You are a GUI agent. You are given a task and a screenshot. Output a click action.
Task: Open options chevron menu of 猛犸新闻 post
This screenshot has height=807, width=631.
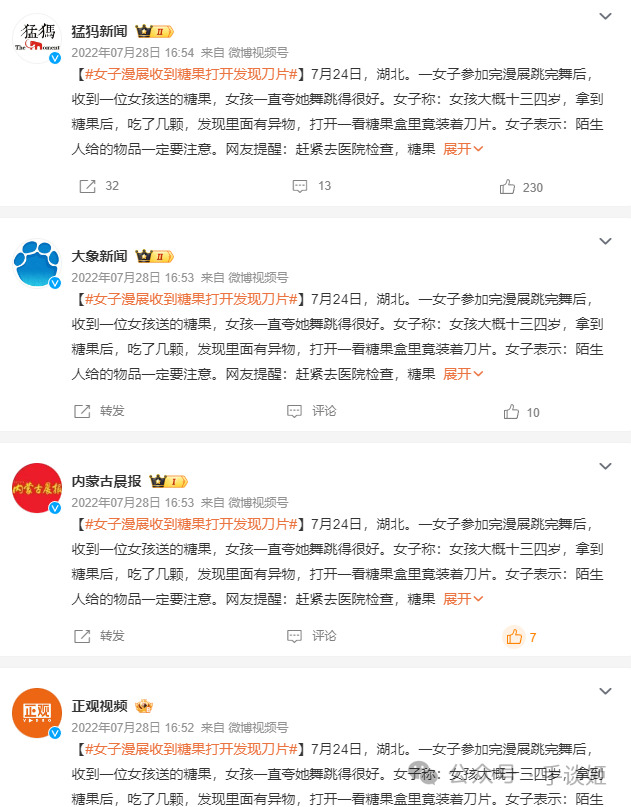pos(605,16)
